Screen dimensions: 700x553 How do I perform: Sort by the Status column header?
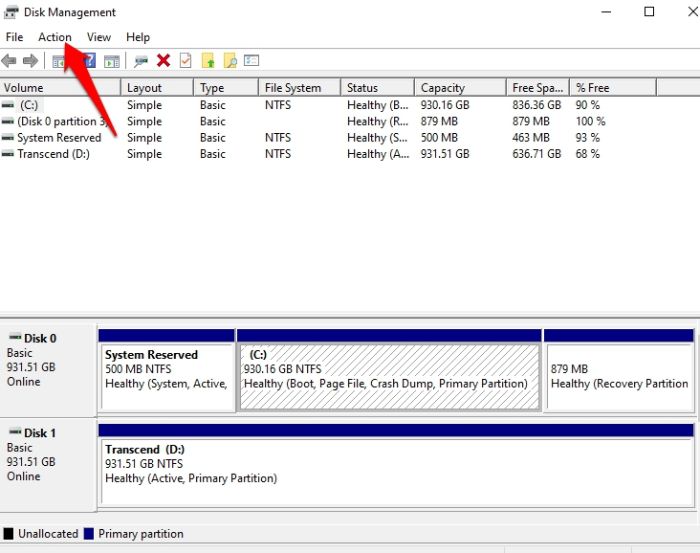click(378, 87)
